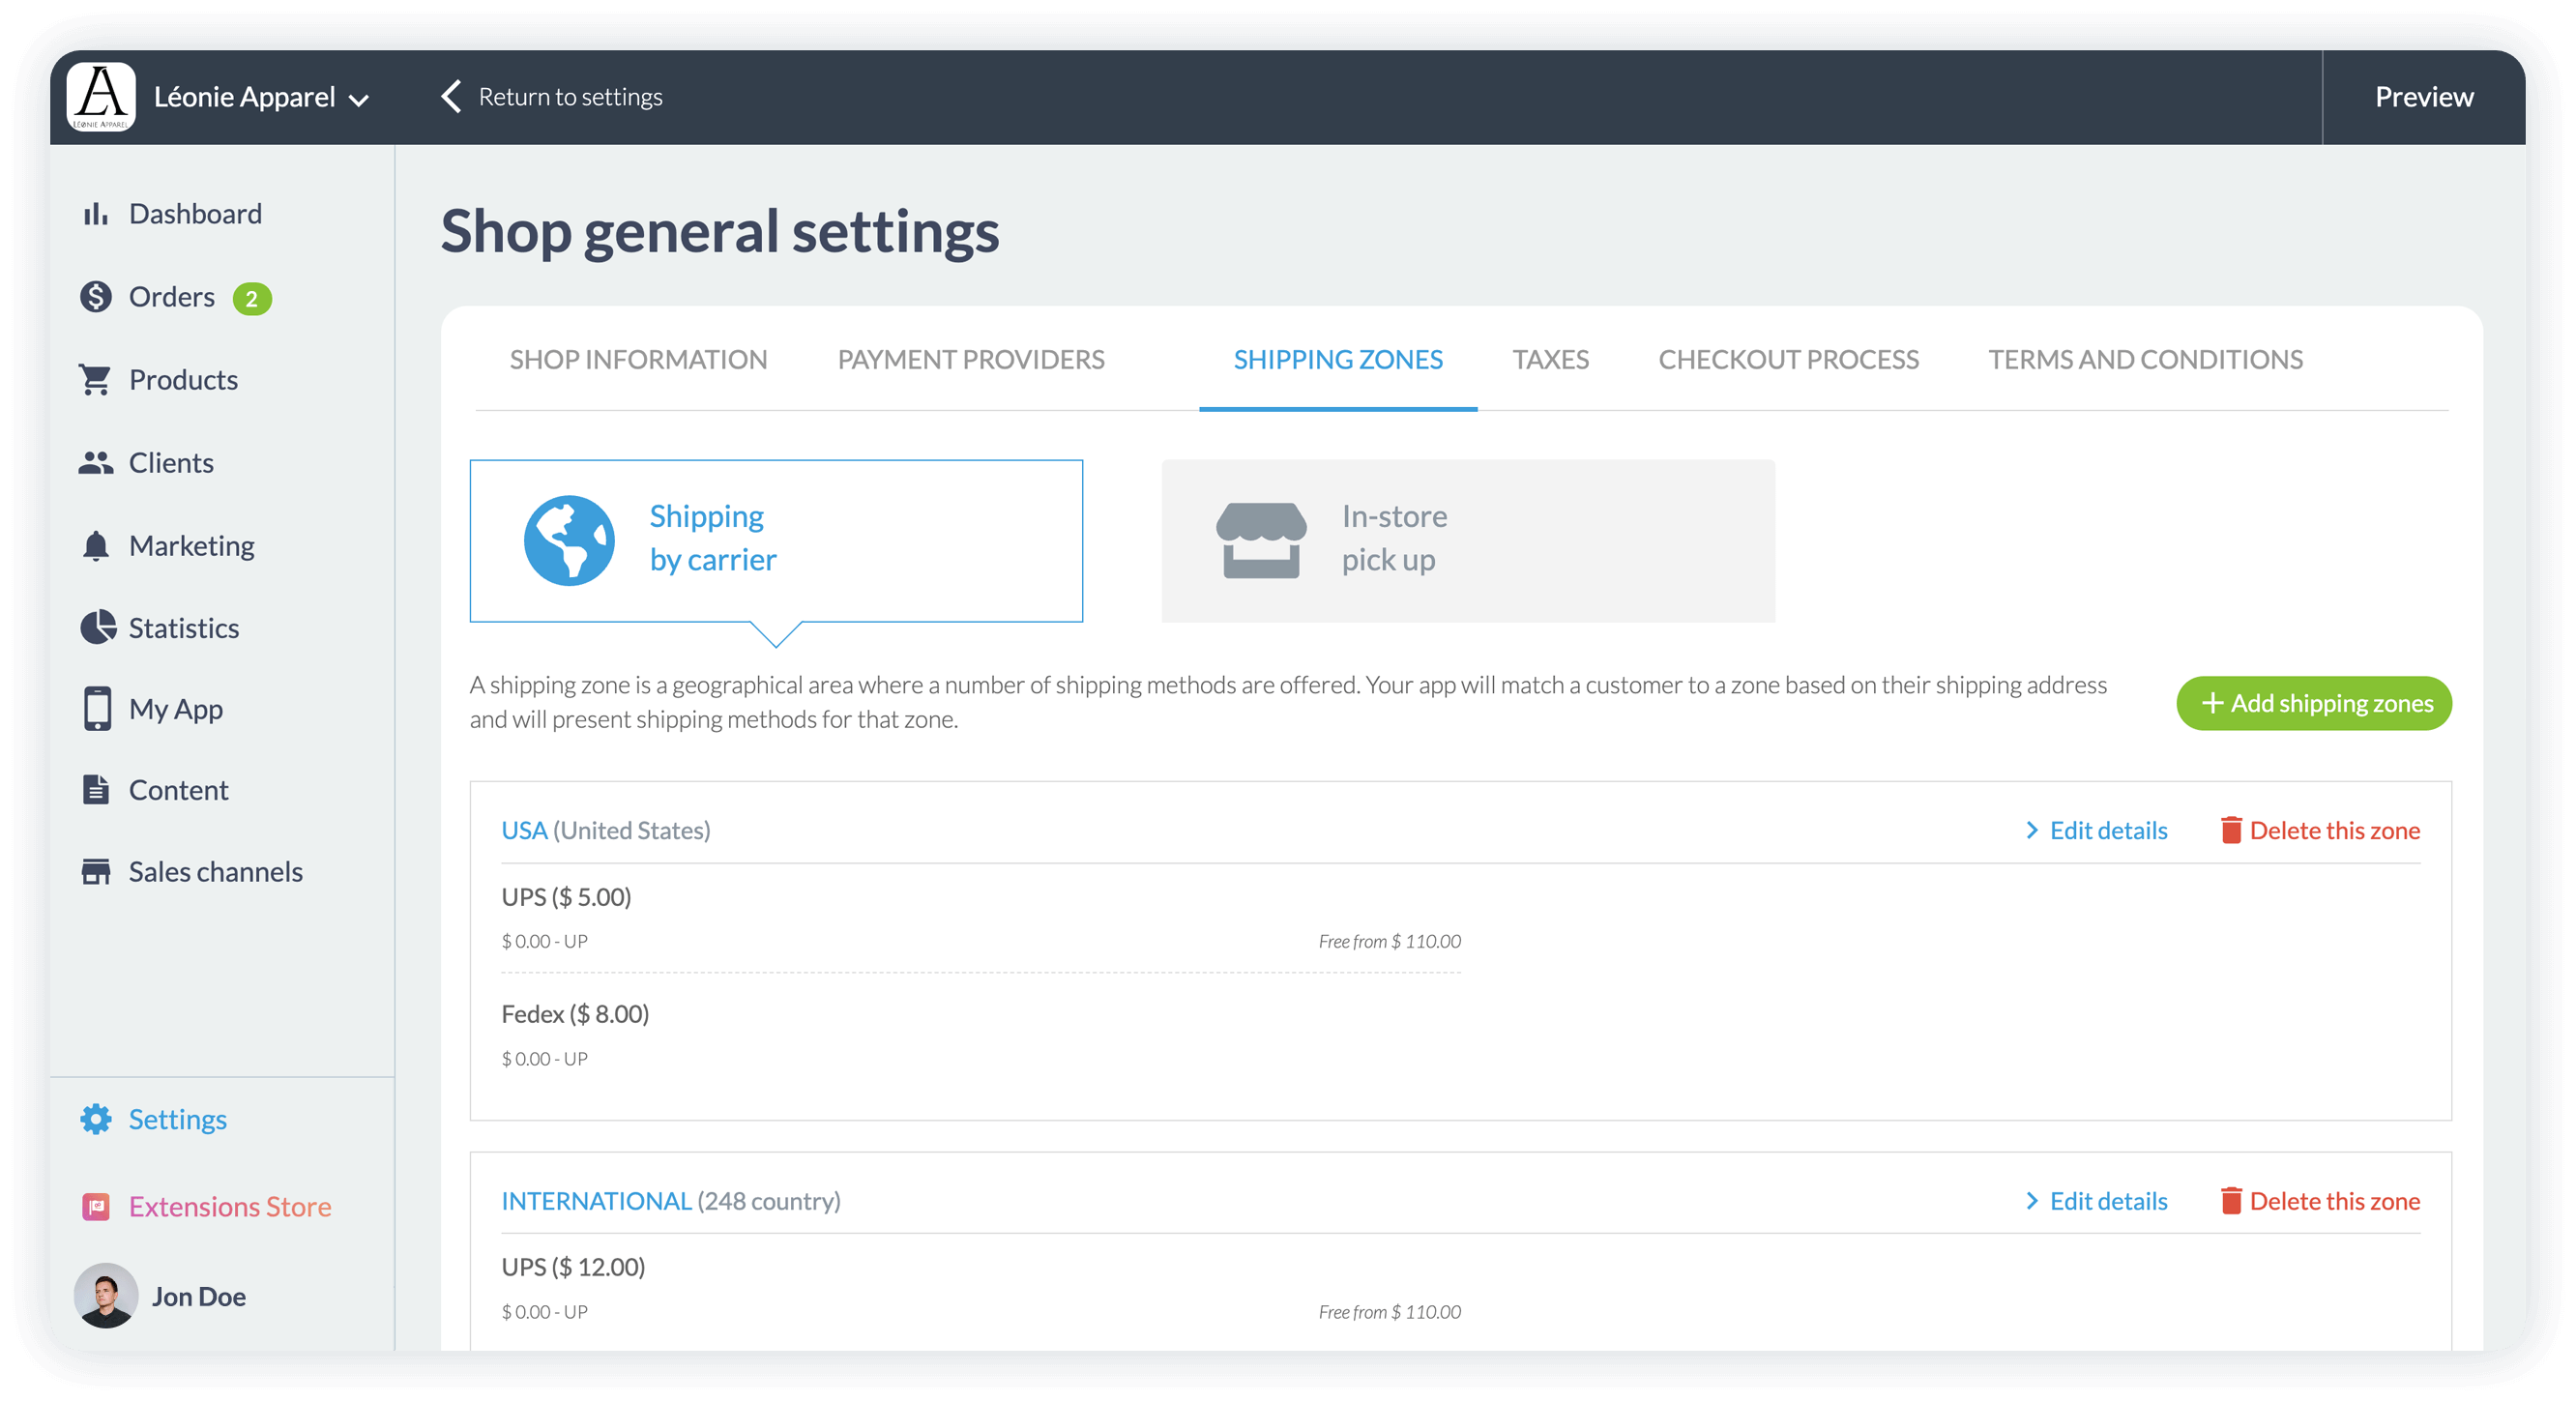
Task: Open Extensions Store link
Action: 230,1207
